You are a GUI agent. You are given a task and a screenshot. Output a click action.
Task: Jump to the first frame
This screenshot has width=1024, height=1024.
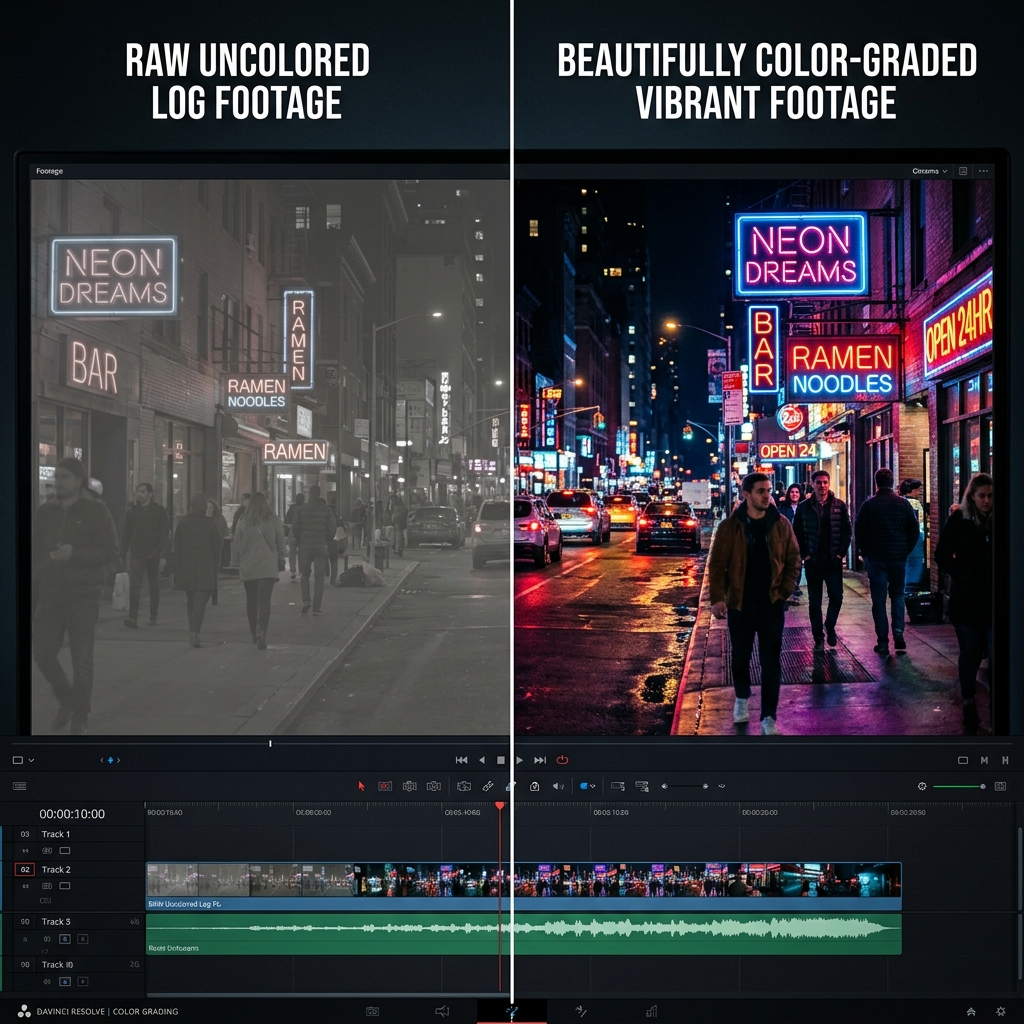click(461, 760)
